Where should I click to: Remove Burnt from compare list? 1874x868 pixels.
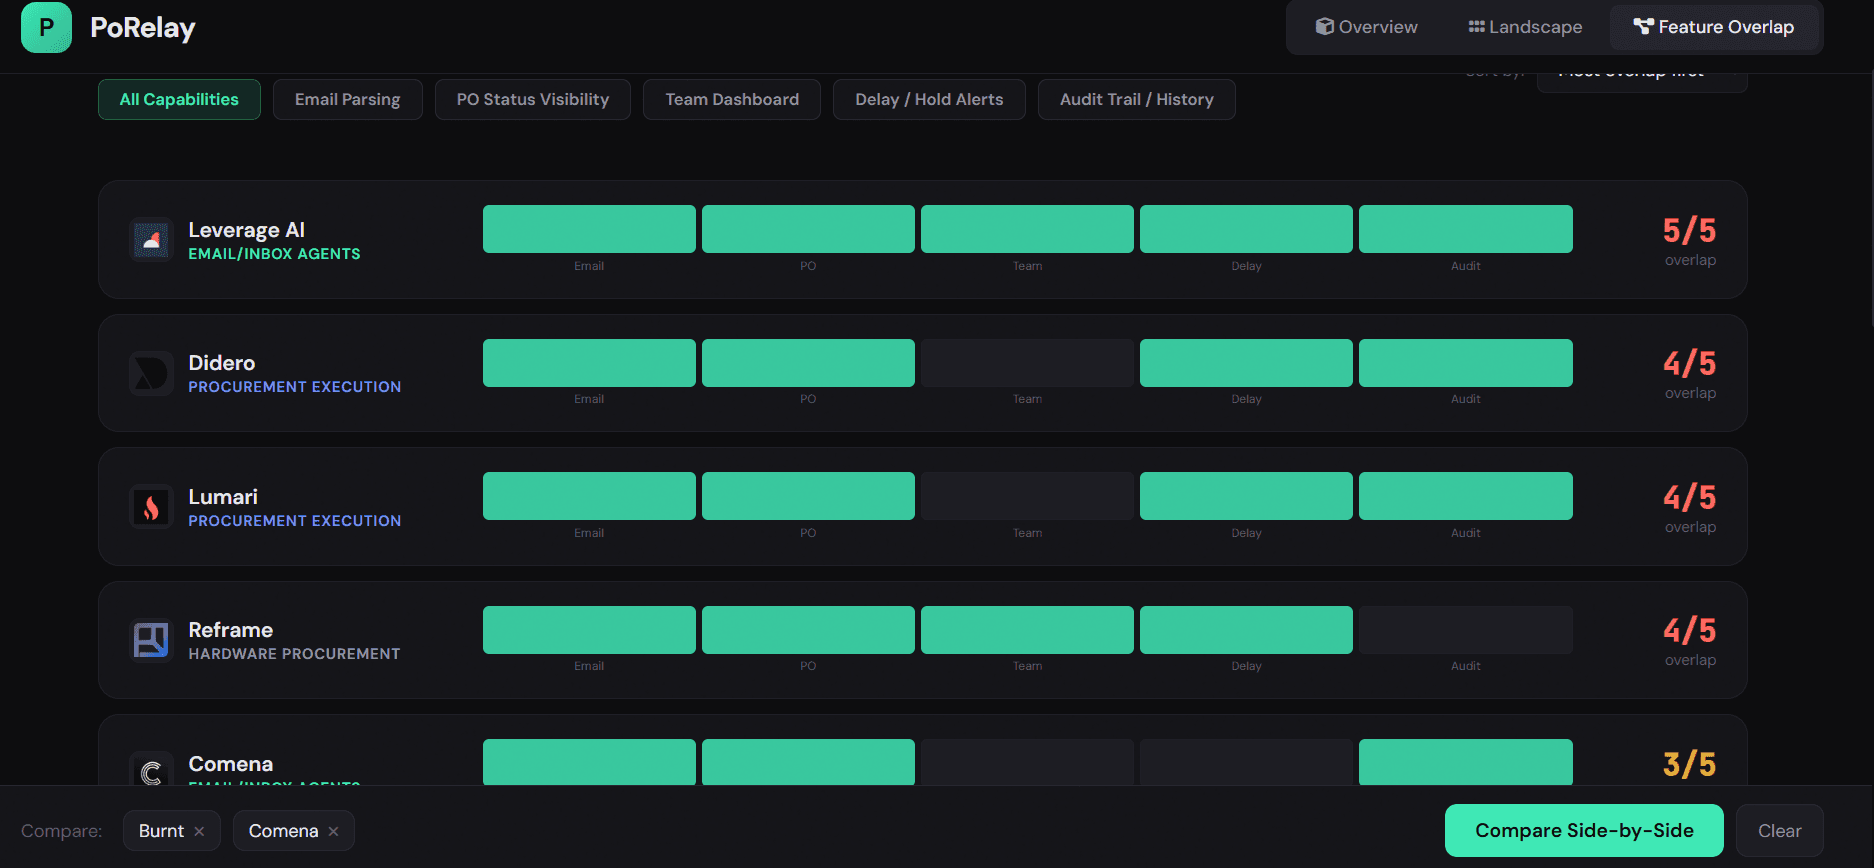click(199, 831)
